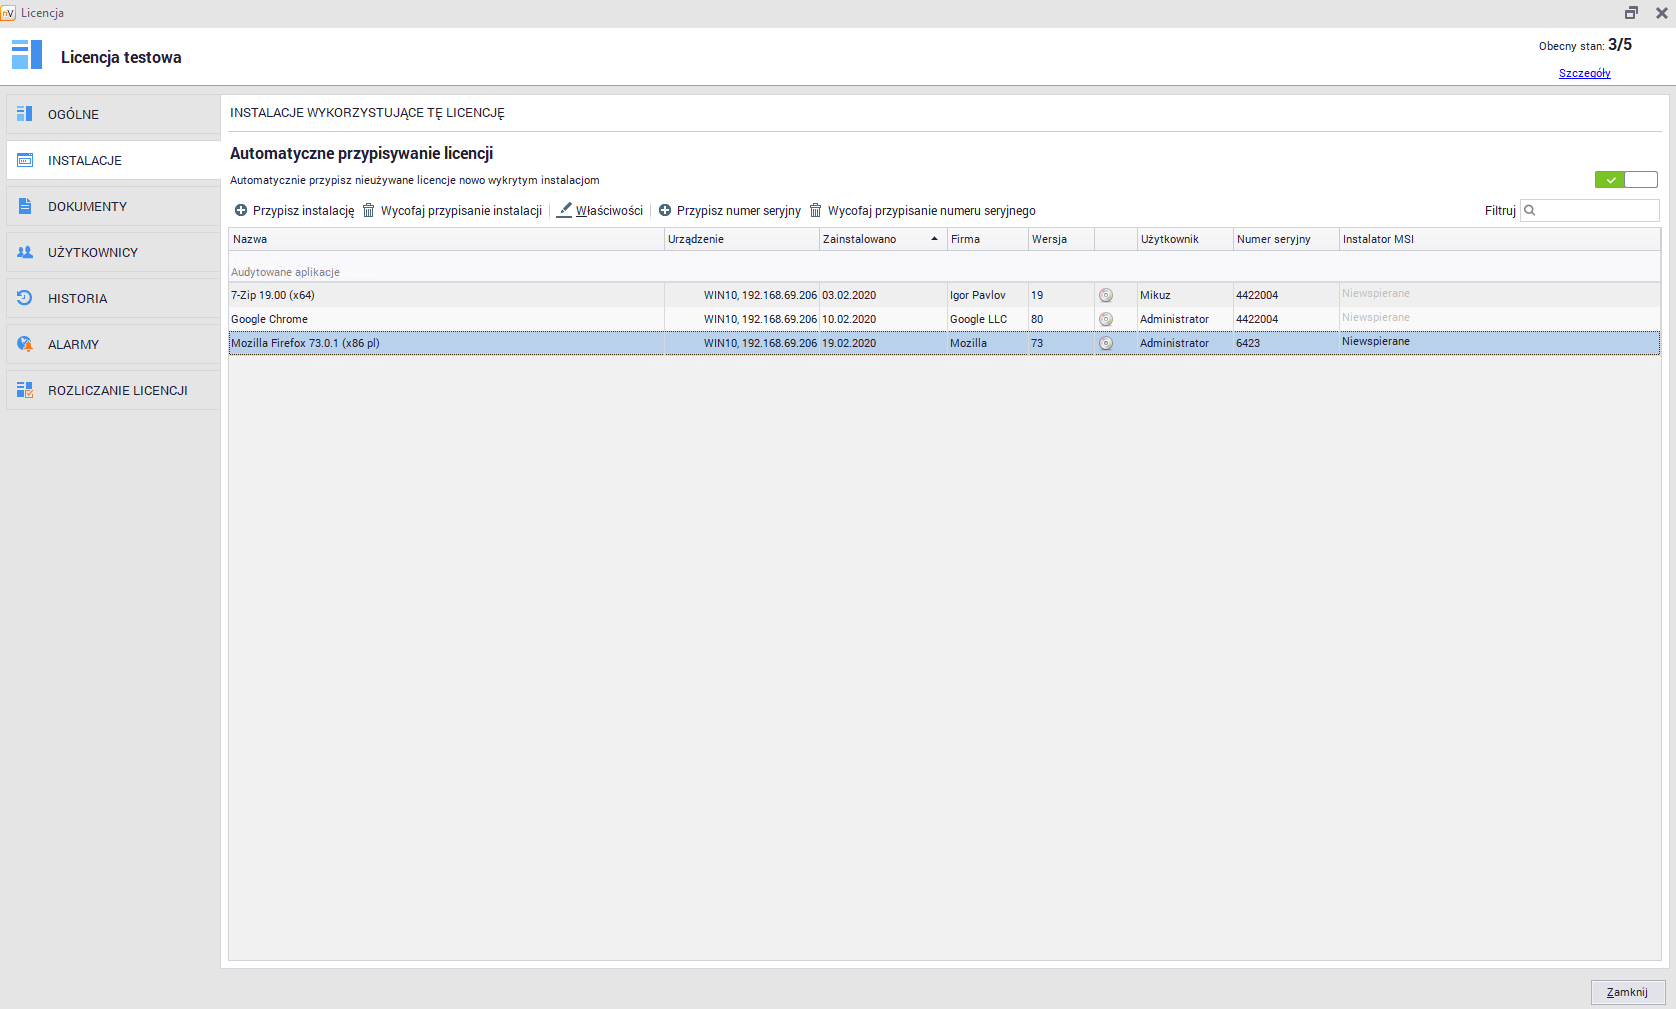The height and width of the screenshot is (1009, 1676).
Task: Open the ALARMY section
Action: (73, 345)
